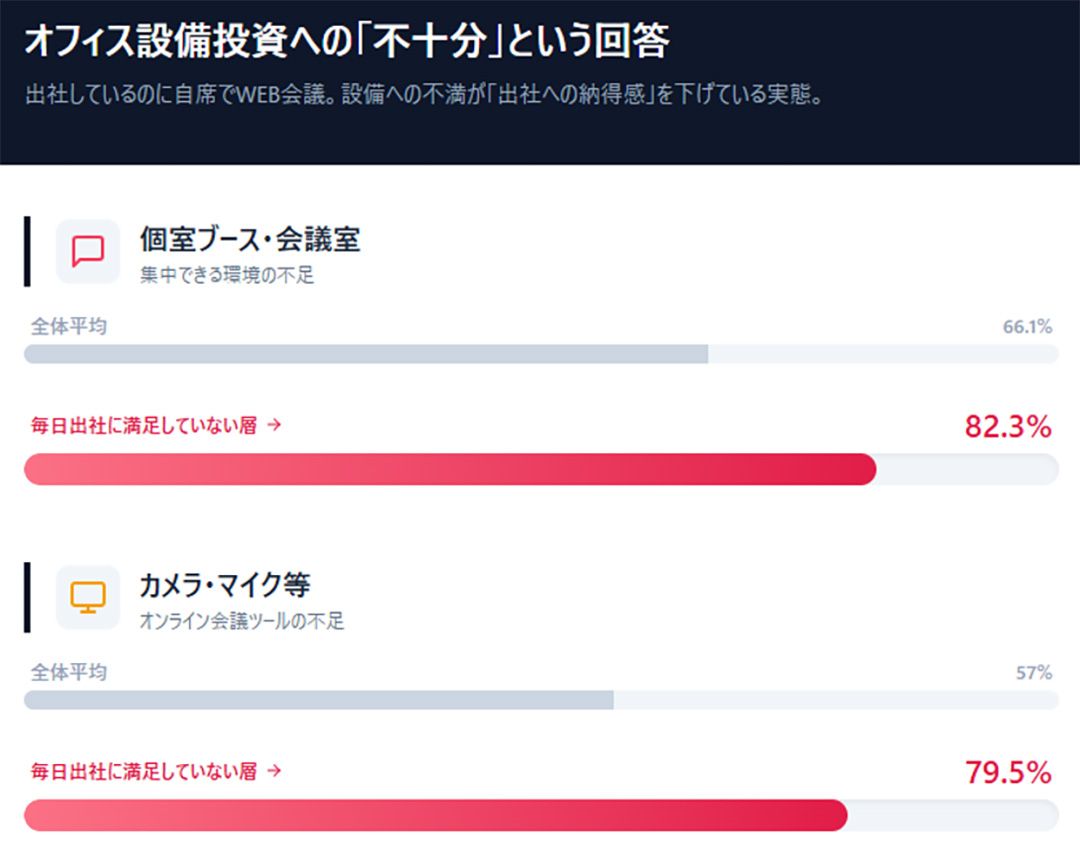This screenshot has width=1080, height=865.
Task: Click the 79.5% percentage value
Action: click(x=1007, y=773)
